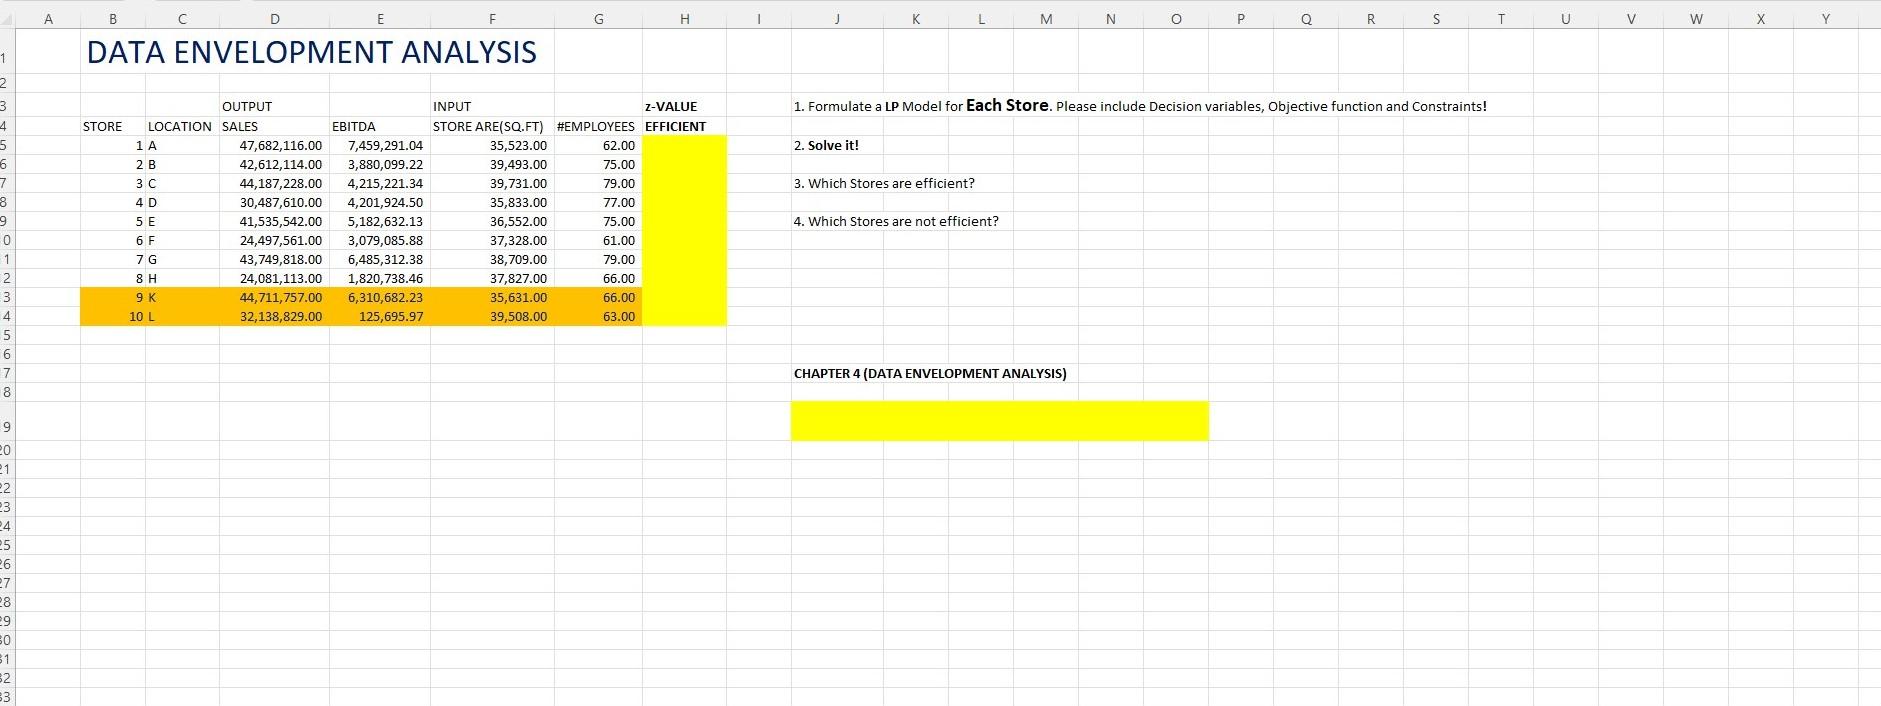The width and height of the screenshot is (1881, 706).
Task: Click highlighted sales value 32,138,829.00
Action: tap(281, 316)
